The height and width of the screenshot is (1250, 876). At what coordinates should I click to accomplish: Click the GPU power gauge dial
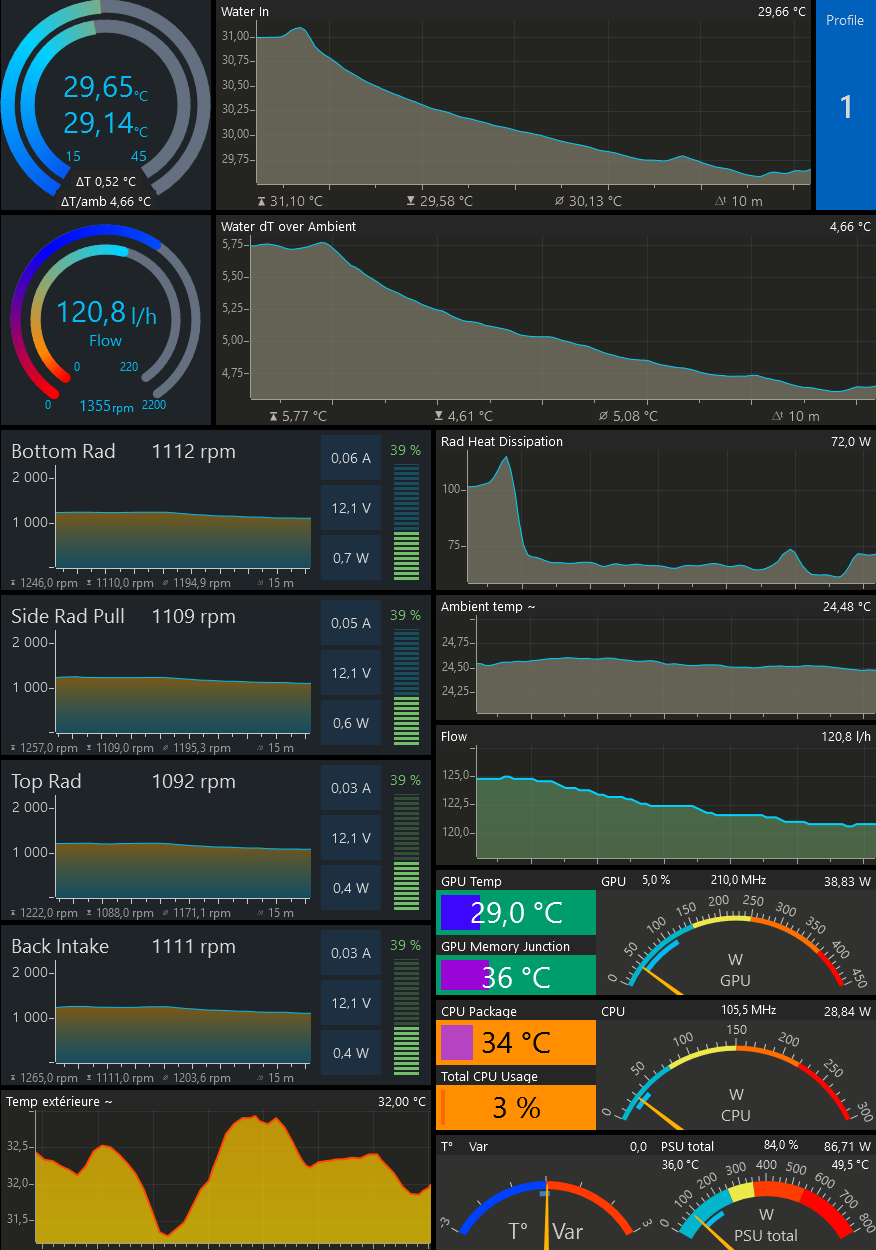(736, 942)
